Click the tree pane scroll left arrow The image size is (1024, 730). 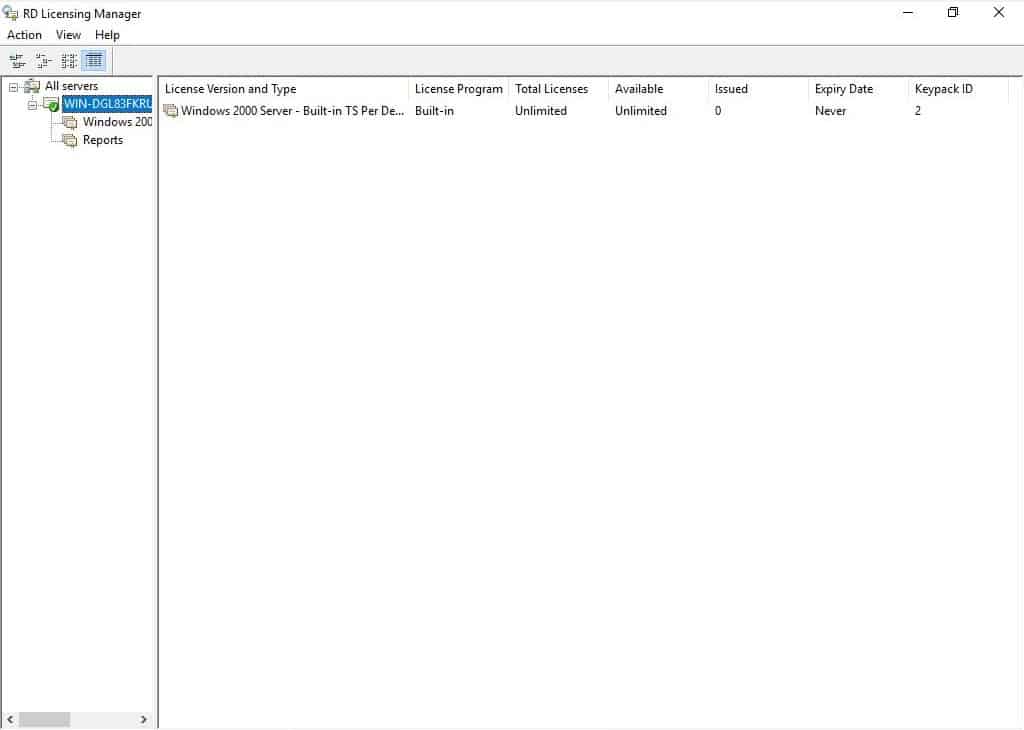(10, 720)
